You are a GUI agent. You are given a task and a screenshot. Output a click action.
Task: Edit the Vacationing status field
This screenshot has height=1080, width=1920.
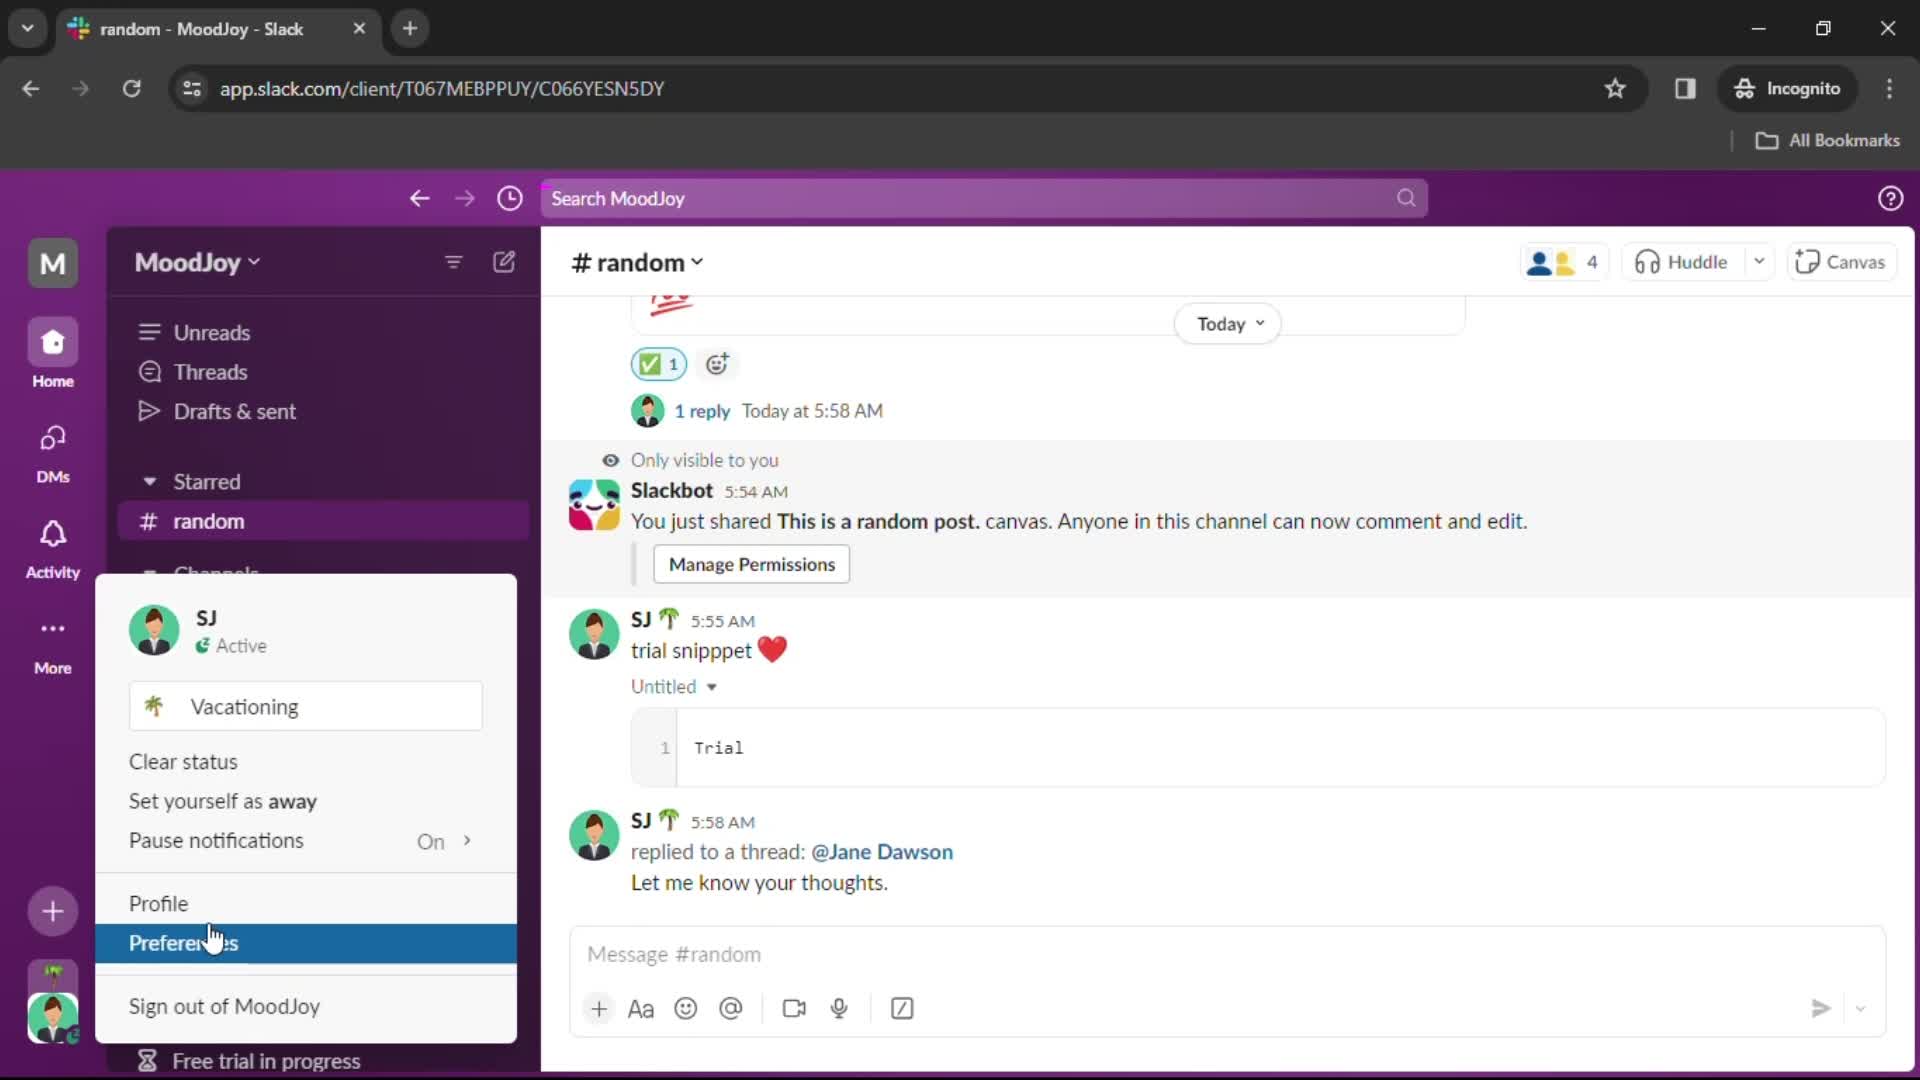[306, 707]
